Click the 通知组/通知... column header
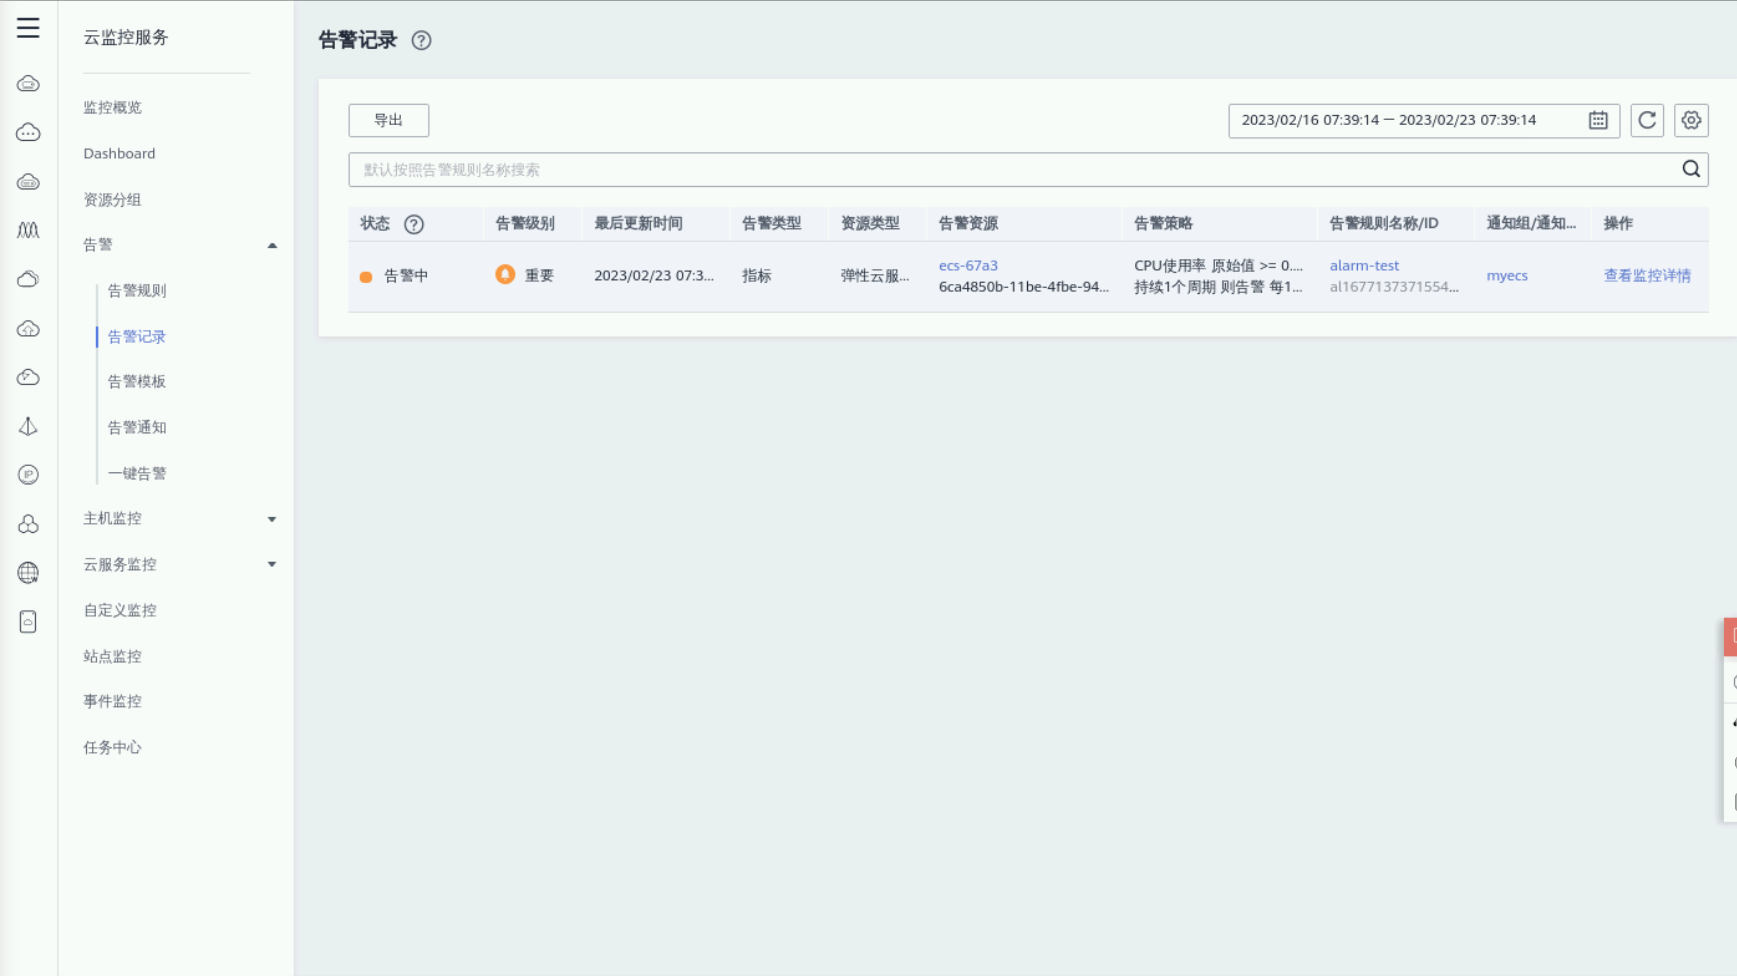This screenshot has width=1737, height=976. [1531, 223]
